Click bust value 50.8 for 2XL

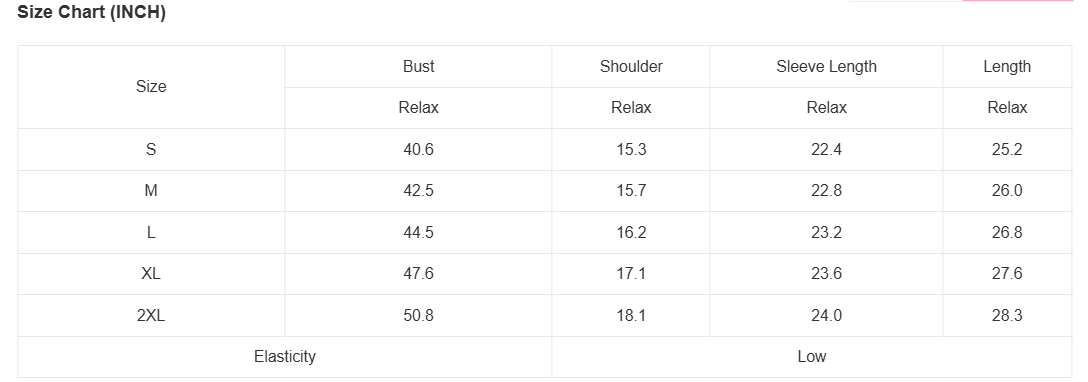click(418, 315)
